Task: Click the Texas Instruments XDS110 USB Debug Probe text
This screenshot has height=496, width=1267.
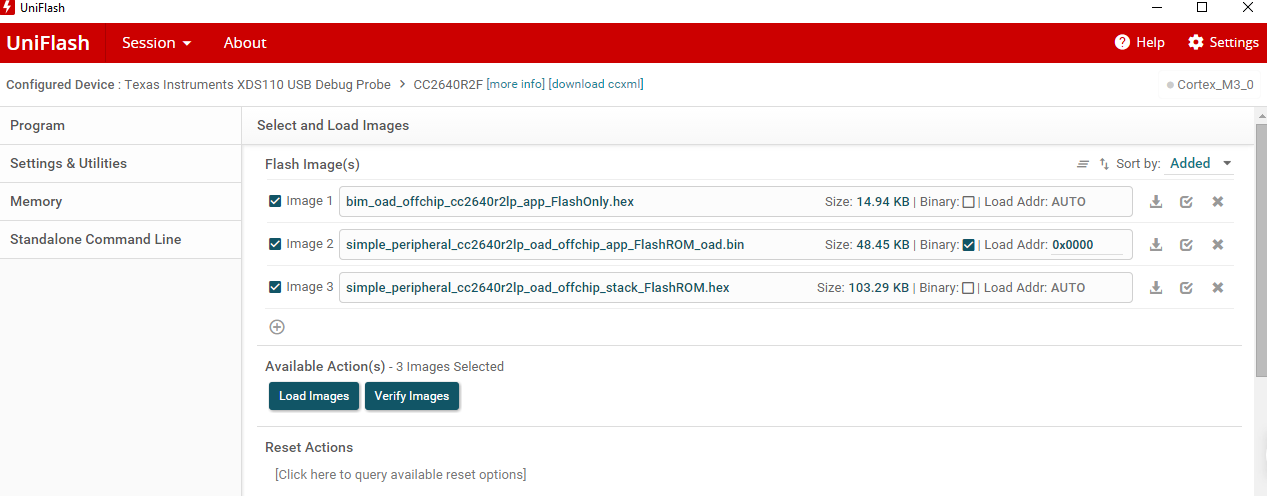Action: [258, 84]
